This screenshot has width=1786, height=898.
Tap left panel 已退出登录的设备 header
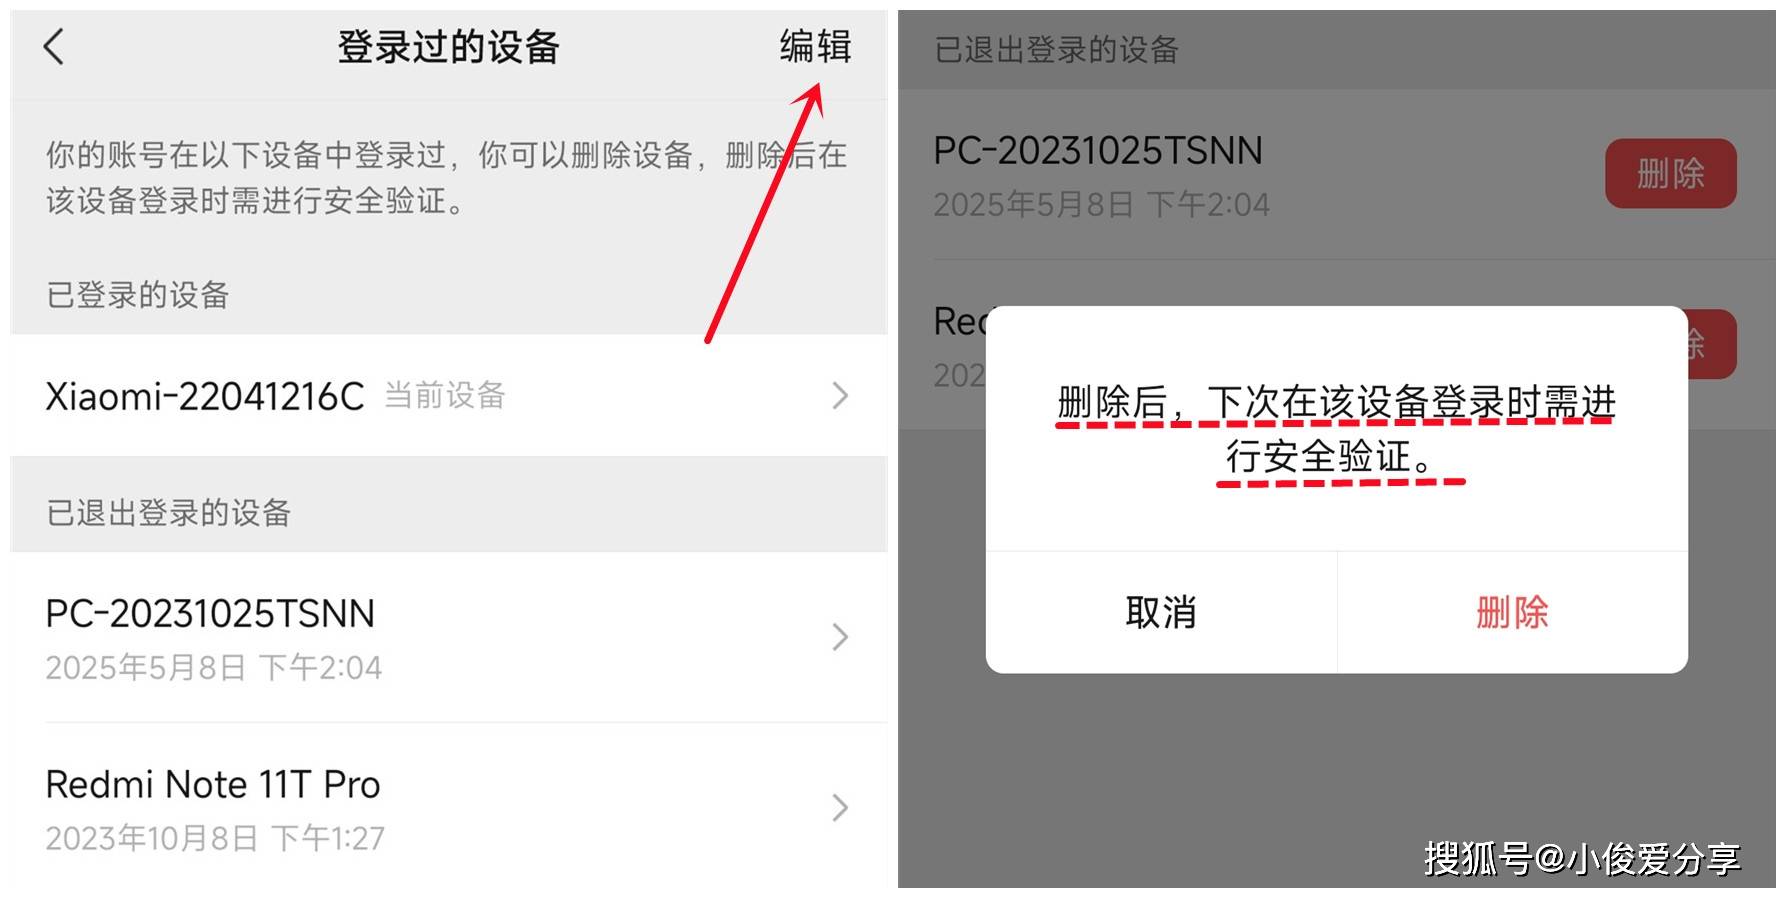(x=168, y=513)
